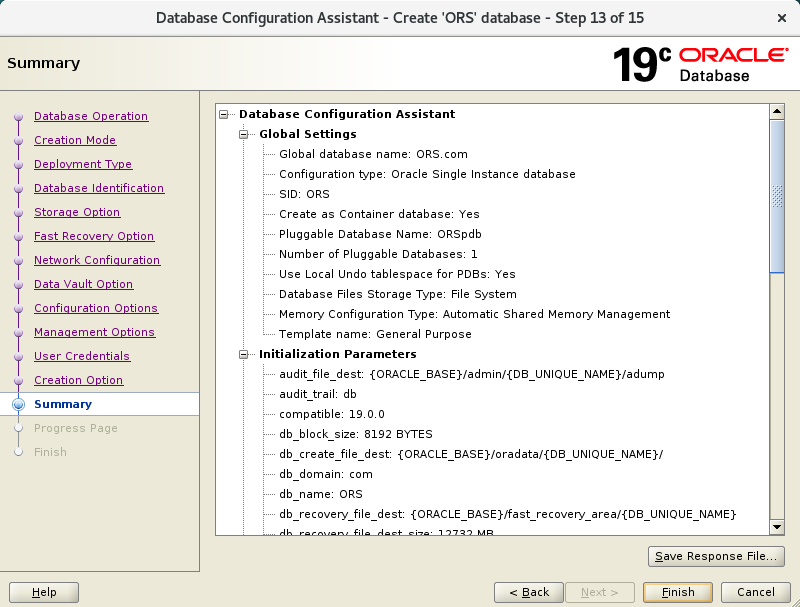The image size is (800, 607).
Task: Select Database Files Storage Type row
Action: click(x=397, y=294)
